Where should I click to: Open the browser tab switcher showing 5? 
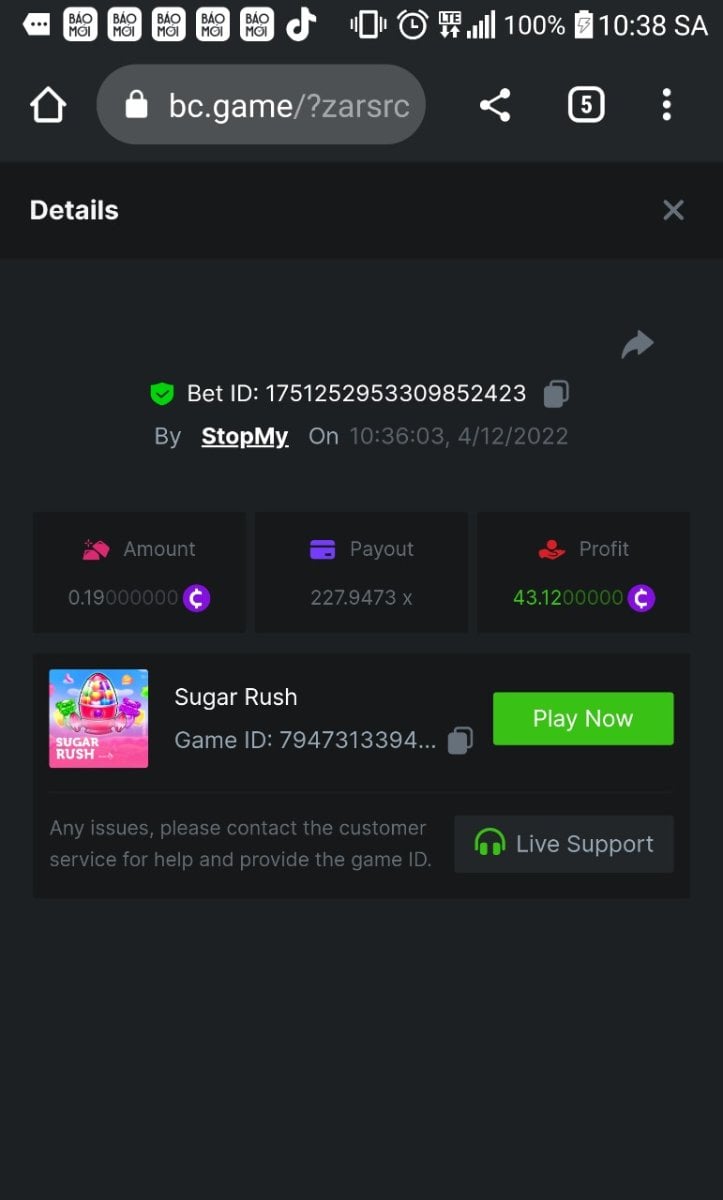(586, 105)
